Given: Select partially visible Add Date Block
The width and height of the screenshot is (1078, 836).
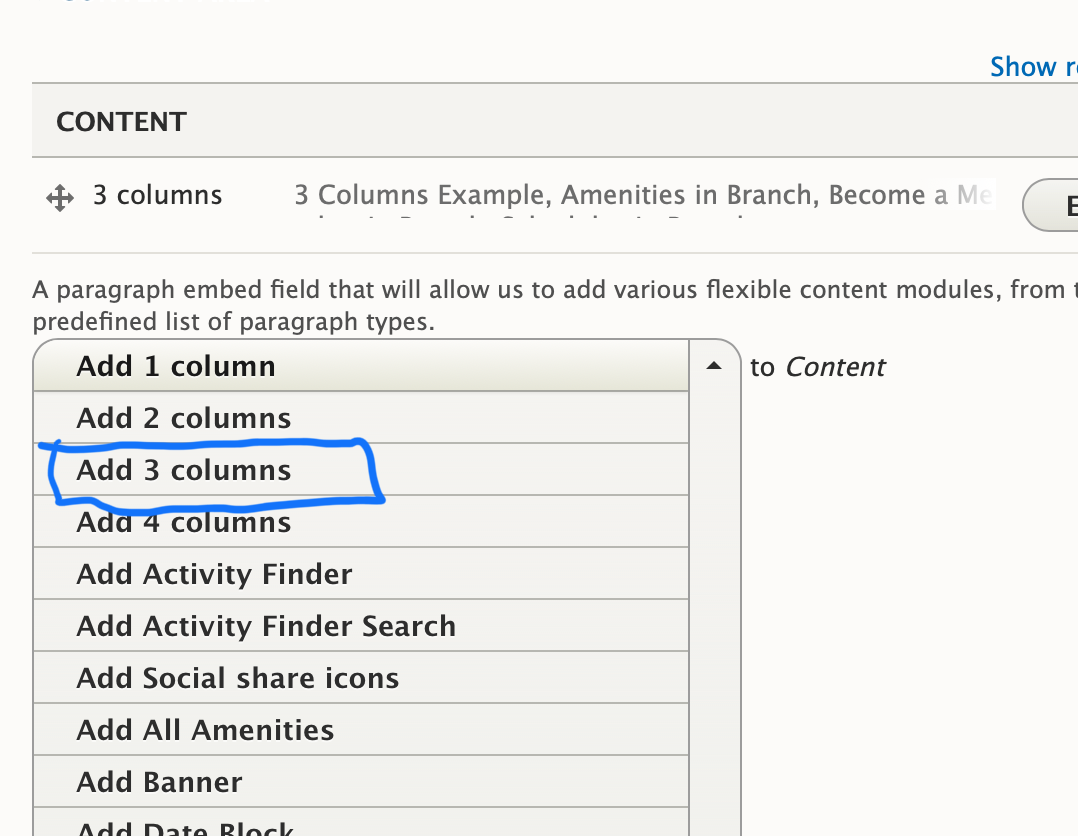Looking at the screenshot, I should (361, 822).
